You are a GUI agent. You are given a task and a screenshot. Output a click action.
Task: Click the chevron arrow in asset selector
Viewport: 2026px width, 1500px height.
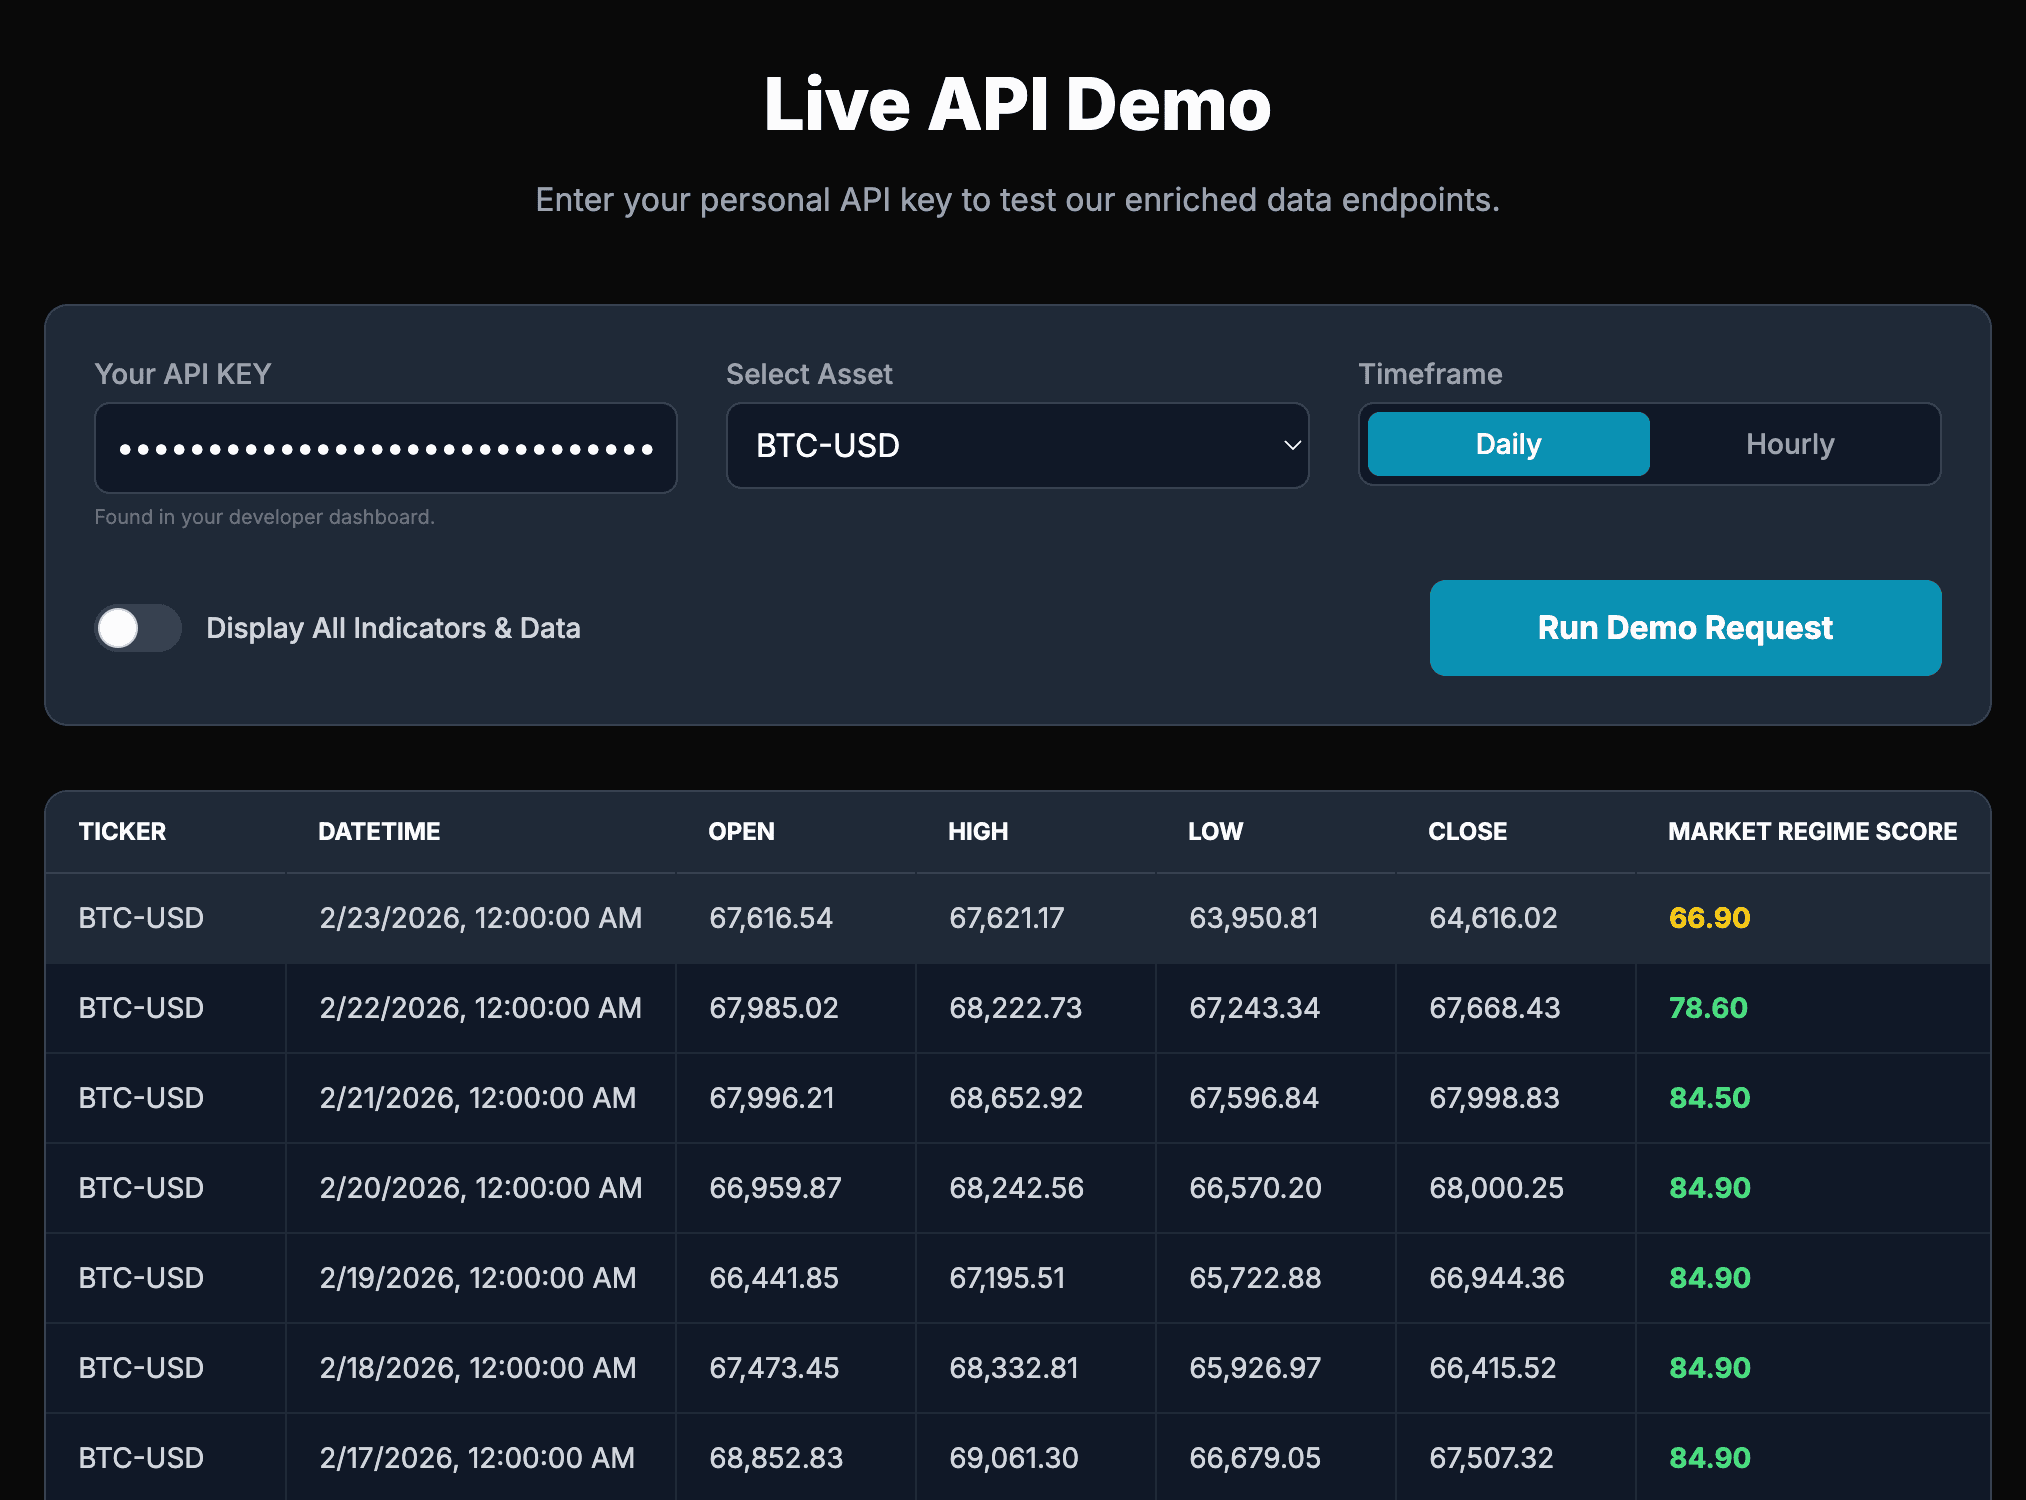pyautogui.click(x=1292, y=446)
